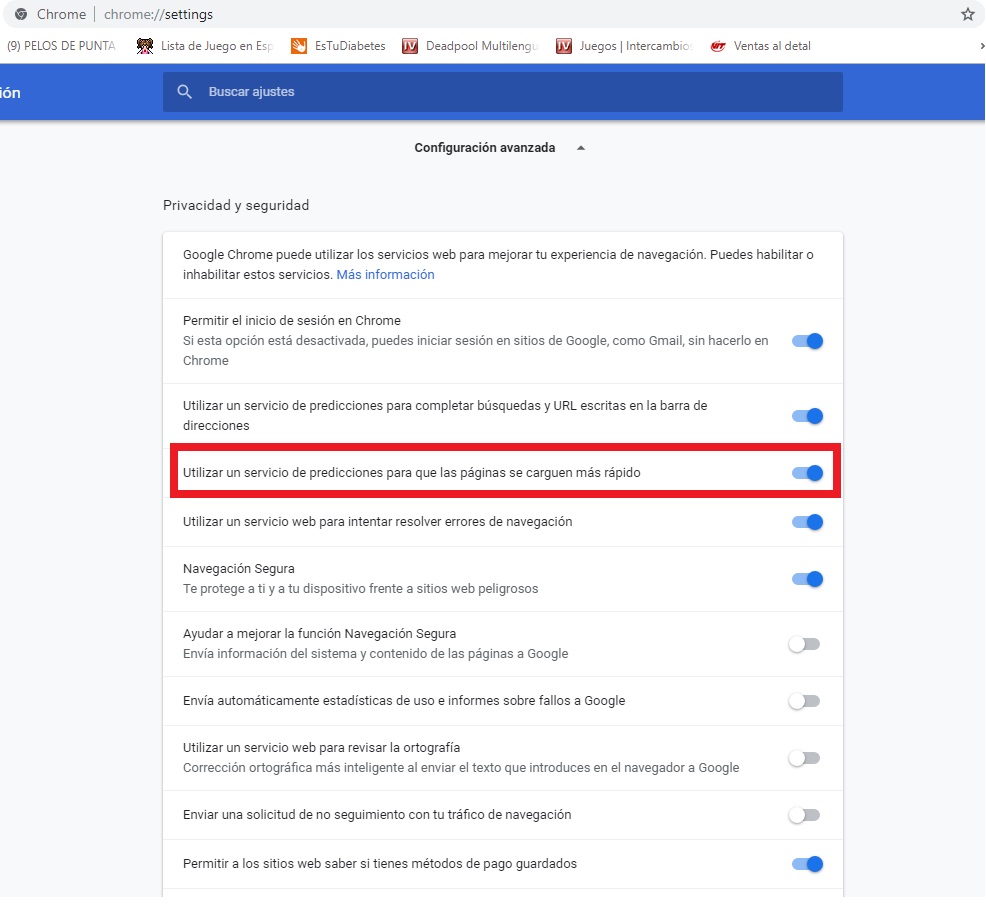Click 'Utilizar un servicio web para revisar la ortografía' label

pos(321,747)
